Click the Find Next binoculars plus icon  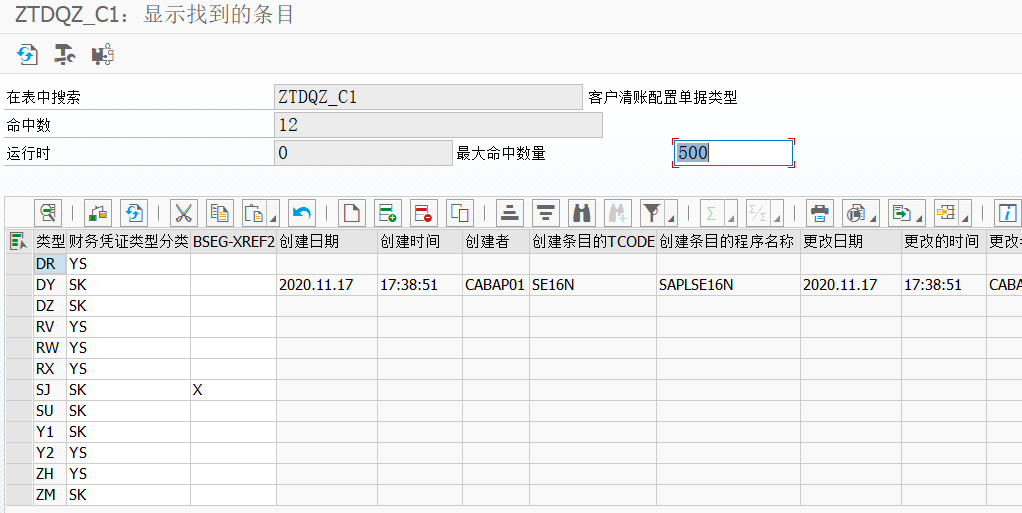[618, 213]
